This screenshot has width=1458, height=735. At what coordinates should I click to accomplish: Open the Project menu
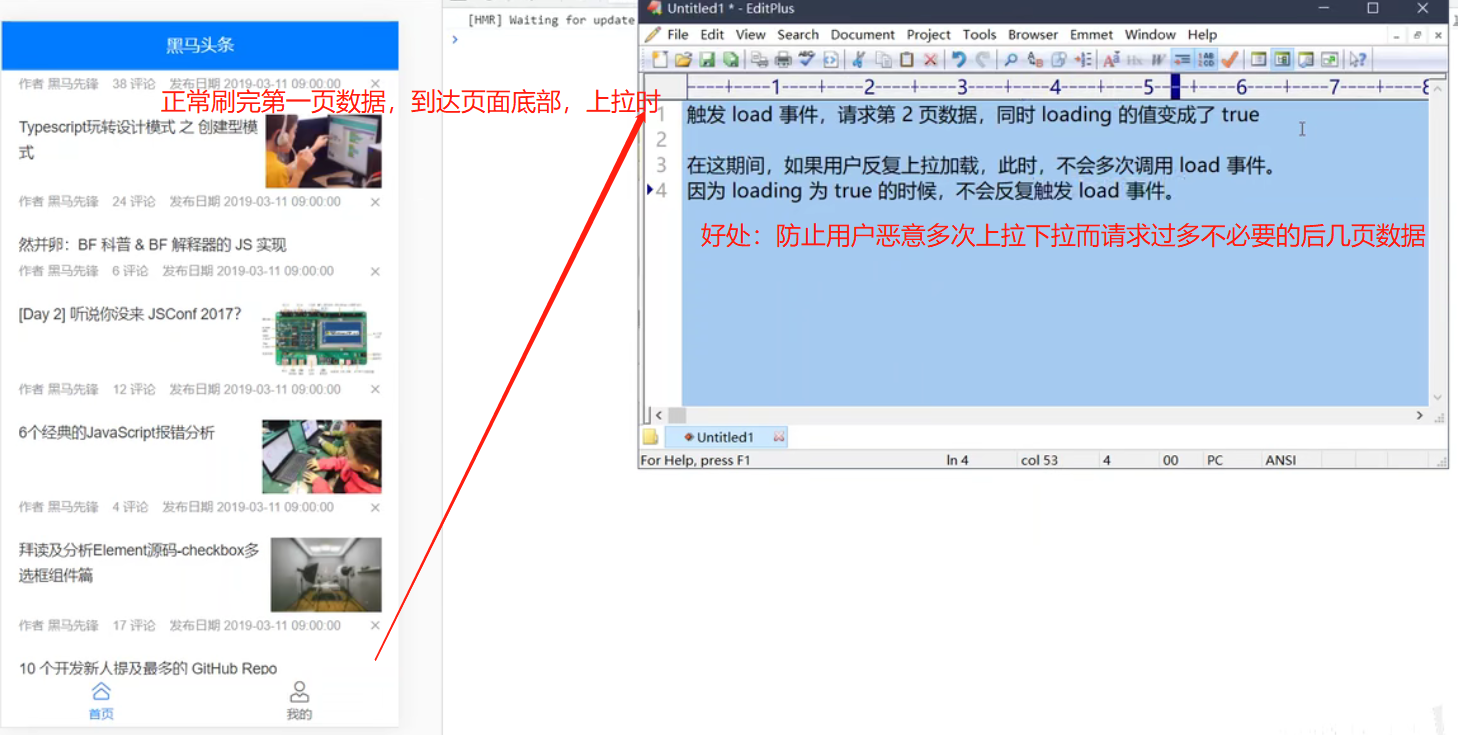pyautogui.click(x=929, y=34)
